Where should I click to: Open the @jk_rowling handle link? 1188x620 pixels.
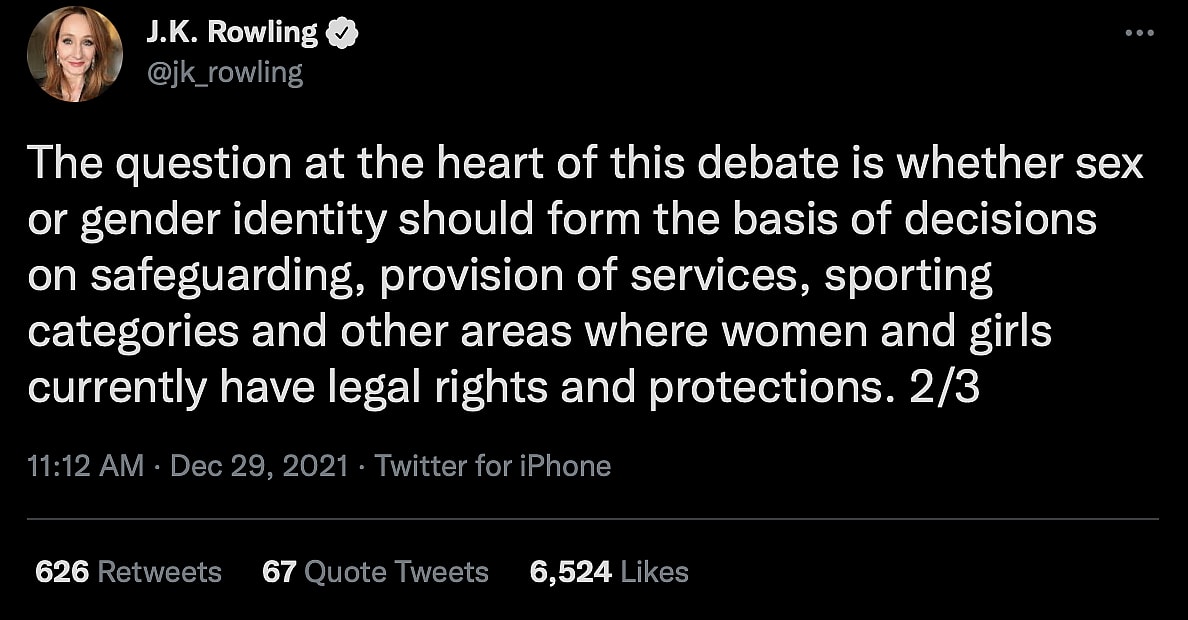224,73
